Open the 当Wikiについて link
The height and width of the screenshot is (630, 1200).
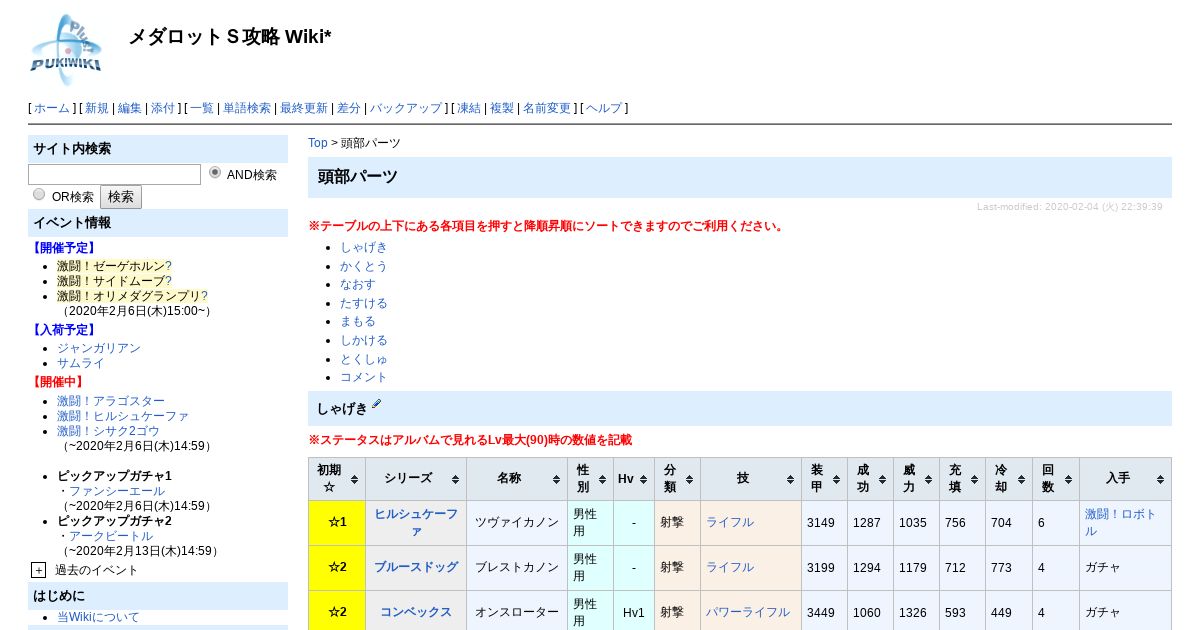coord(98,617)
